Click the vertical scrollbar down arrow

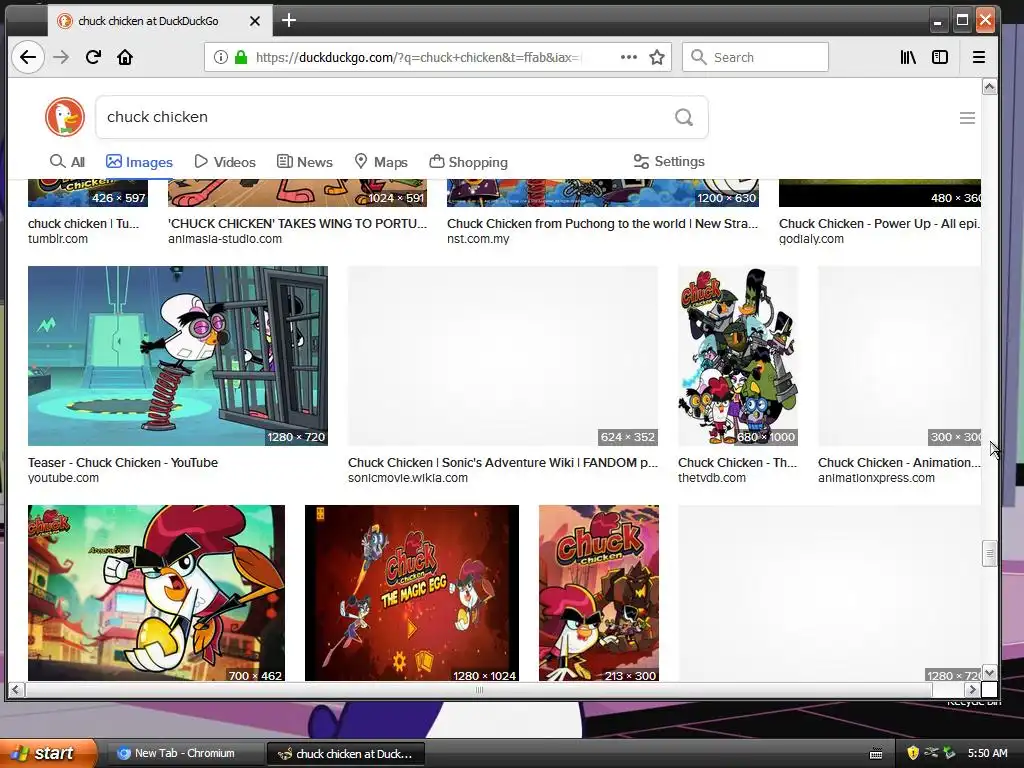coord(989,673)
